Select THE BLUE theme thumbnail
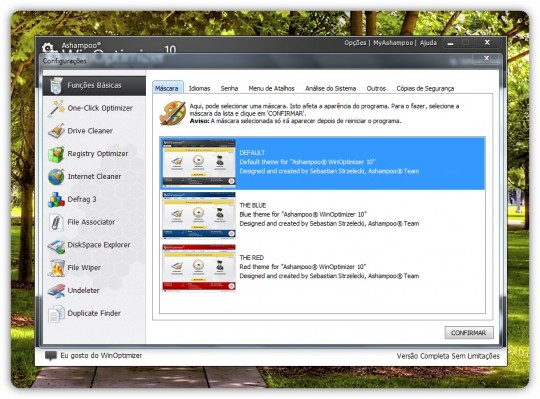Viewport: 540px width, 399px height. coord(199,216)
